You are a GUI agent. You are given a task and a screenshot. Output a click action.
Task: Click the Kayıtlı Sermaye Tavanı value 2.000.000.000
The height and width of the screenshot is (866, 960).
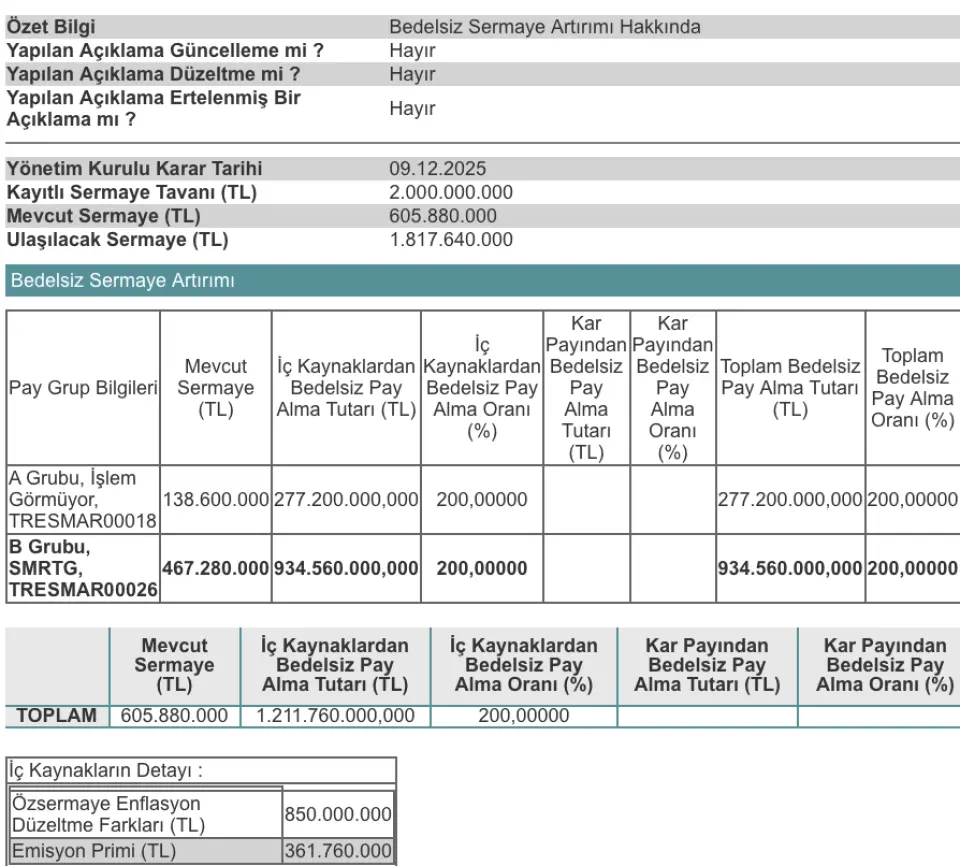[x=451, y=193]
